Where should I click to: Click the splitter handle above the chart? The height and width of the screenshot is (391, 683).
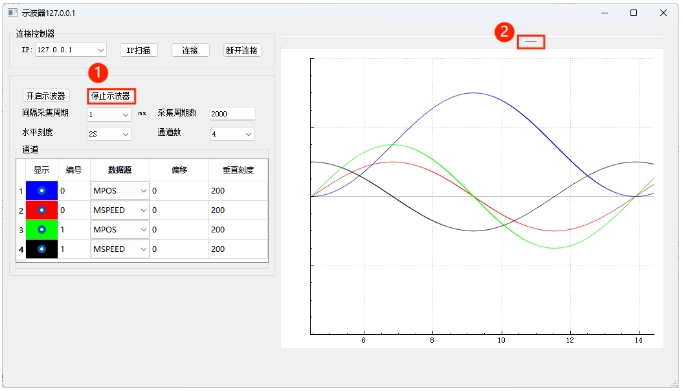(531, 41)
